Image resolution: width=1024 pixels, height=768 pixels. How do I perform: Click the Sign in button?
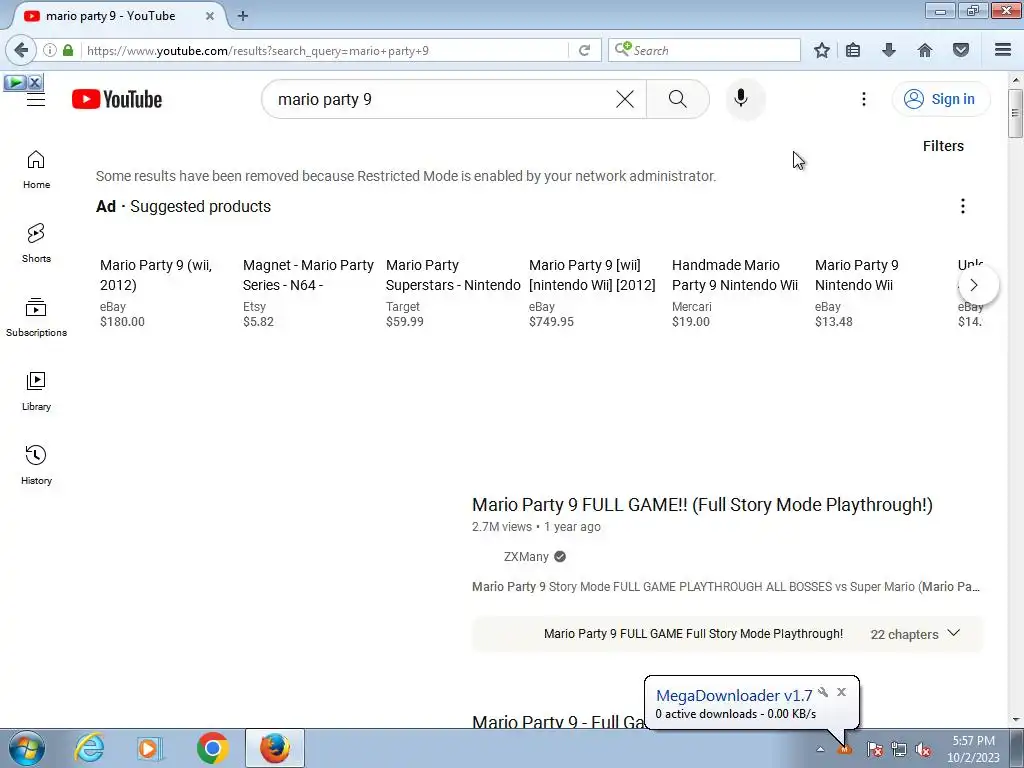point(940,99)
